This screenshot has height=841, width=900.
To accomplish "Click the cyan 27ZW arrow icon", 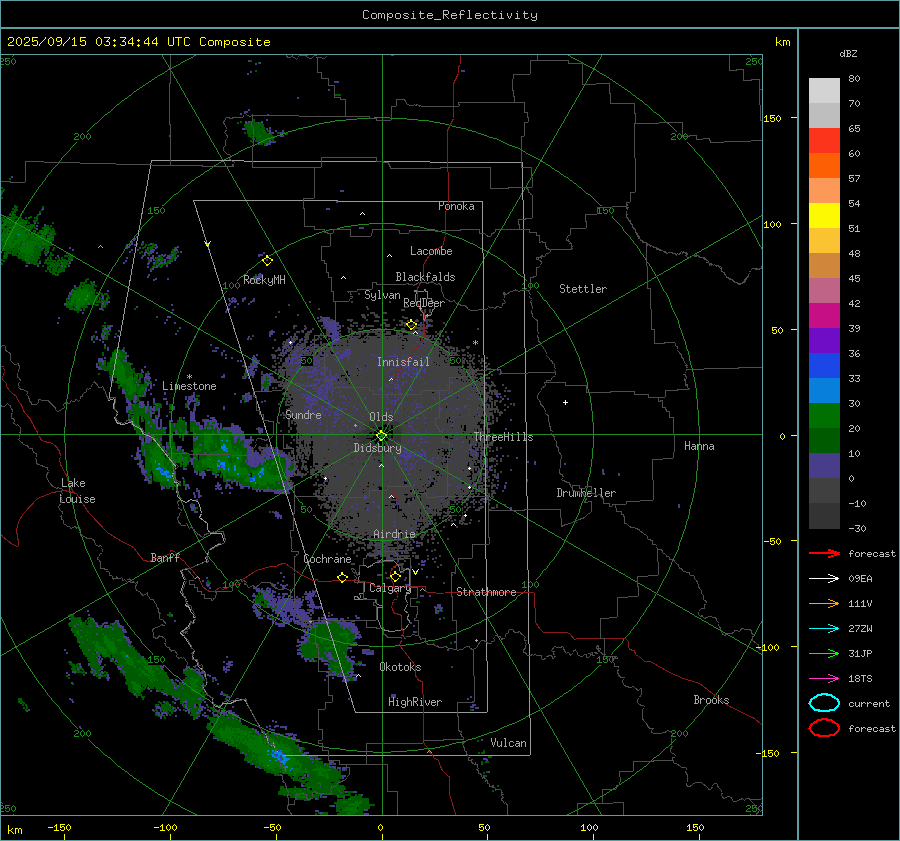I will pyautogui.click(x=824, y=629).
